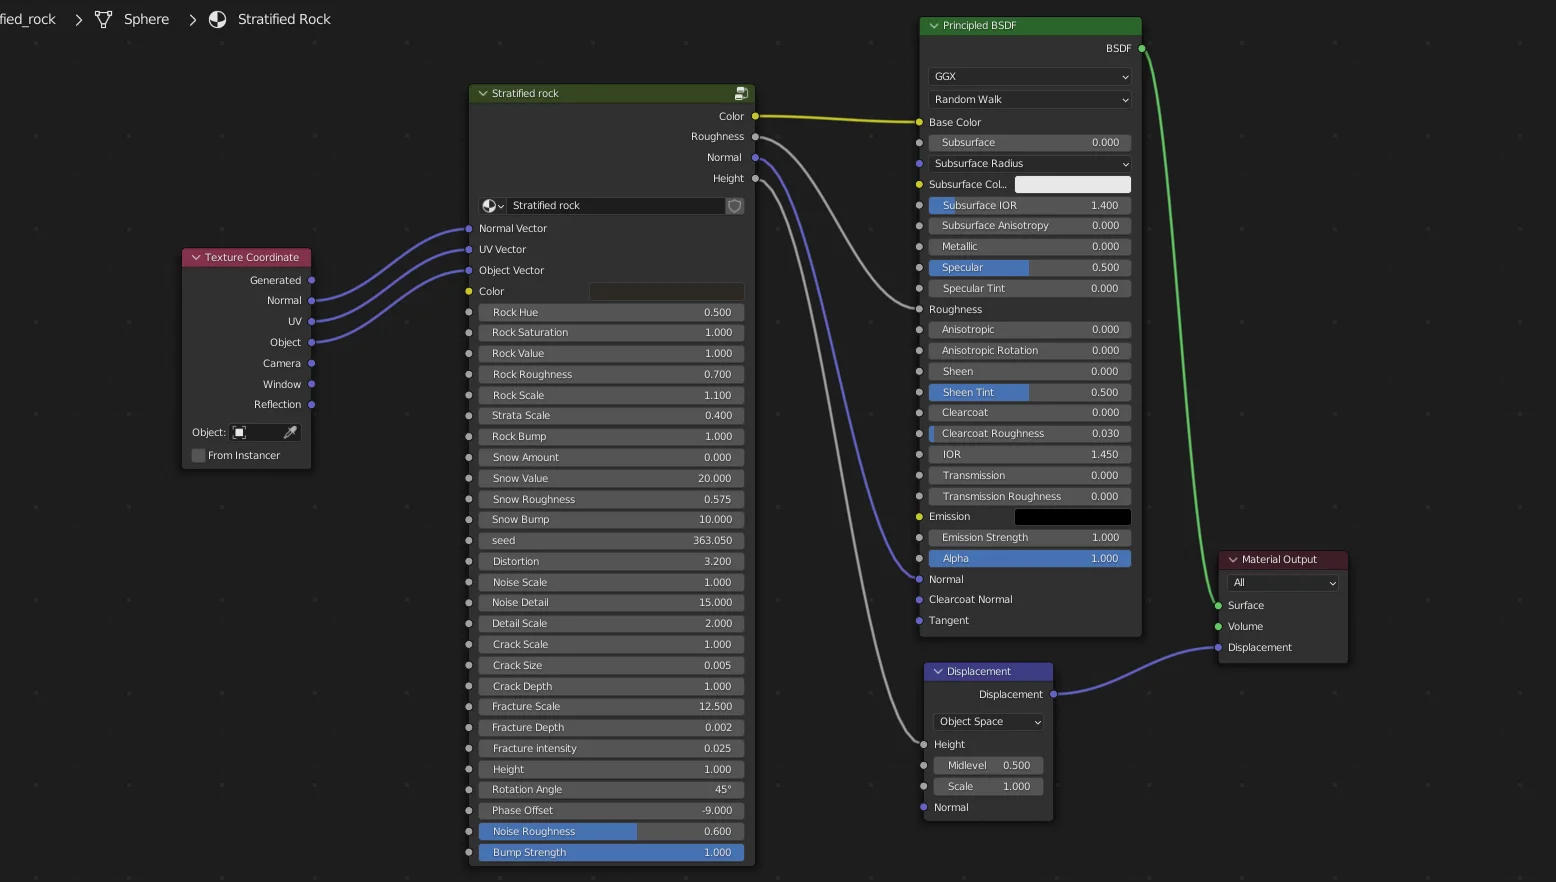Click the Stratified Rock material icon in breadcrumb
Screen dimensions: 1556x882
coord(217,19)
